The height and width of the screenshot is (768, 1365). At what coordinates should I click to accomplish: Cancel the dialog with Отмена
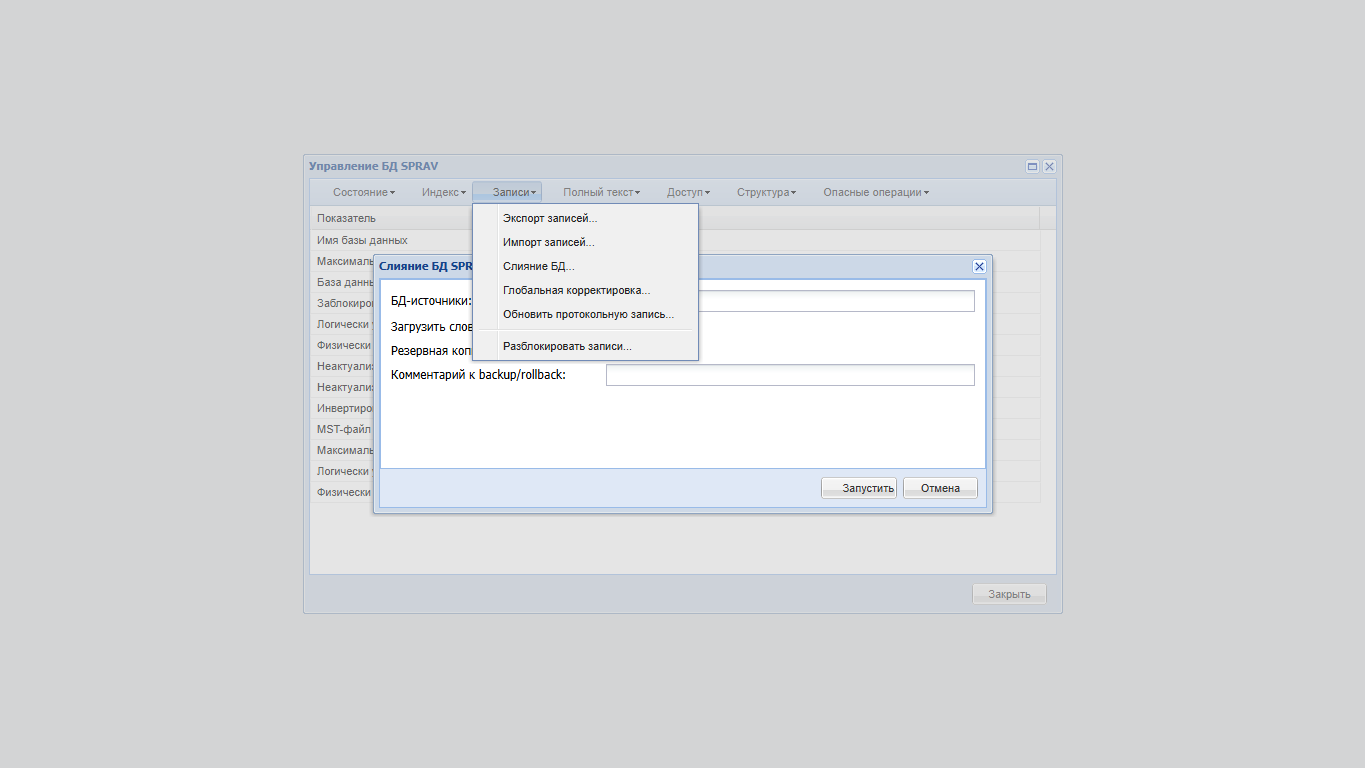(x=940, y=488)
